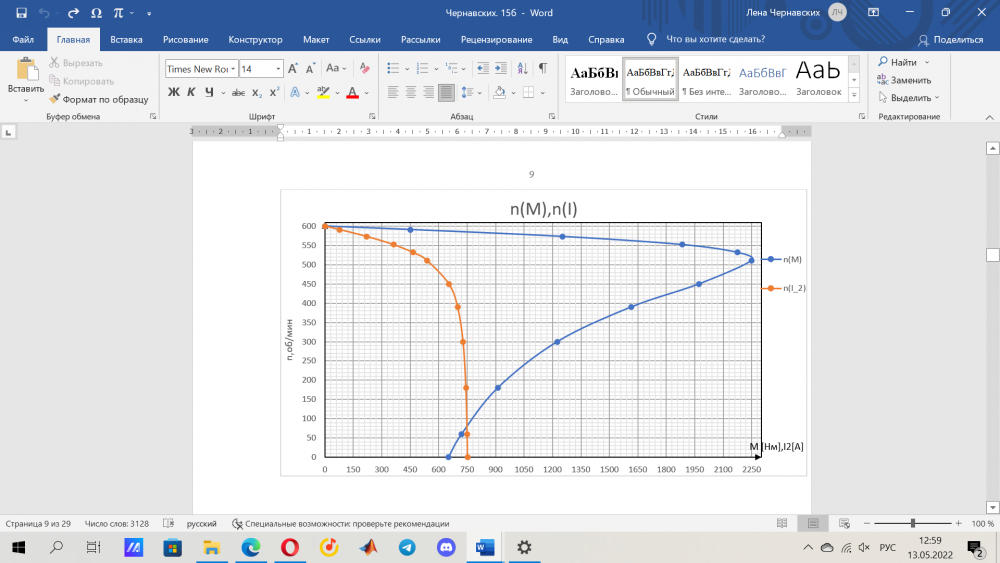Click the increase indent icon
The width and height of the screenshot is (1000, 563).
(501, 69)
